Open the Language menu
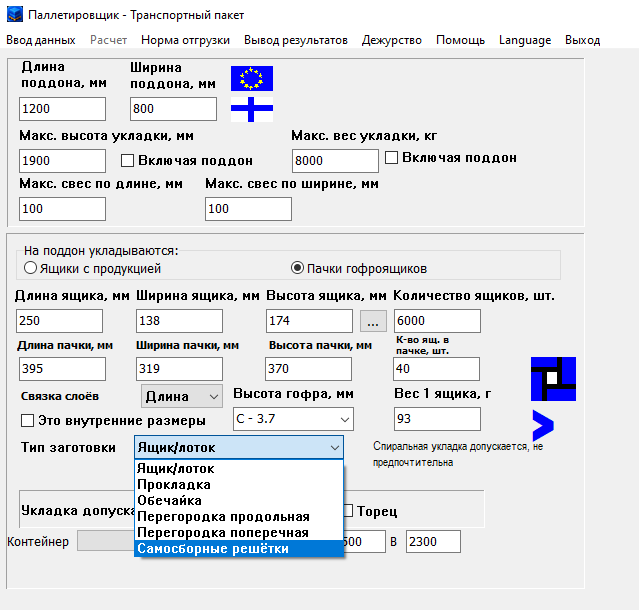This screenshot has height=610, width=639. [x=525, y=40]
